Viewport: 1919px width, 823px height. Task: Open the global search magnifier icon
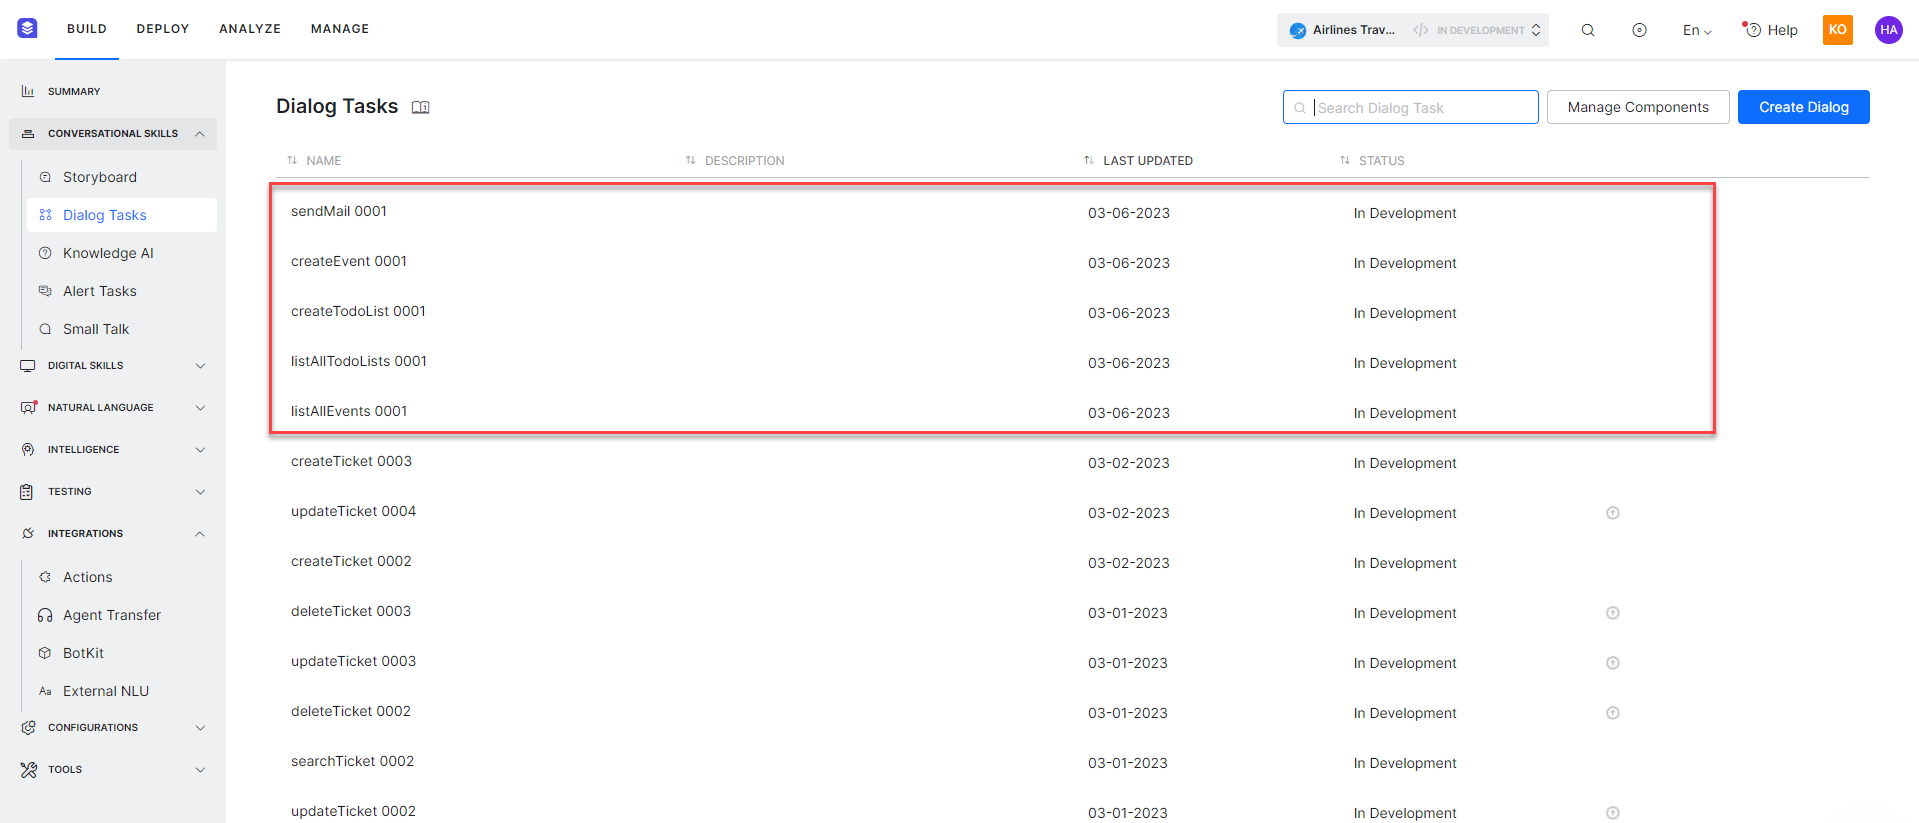click(x=1588, y=30)
